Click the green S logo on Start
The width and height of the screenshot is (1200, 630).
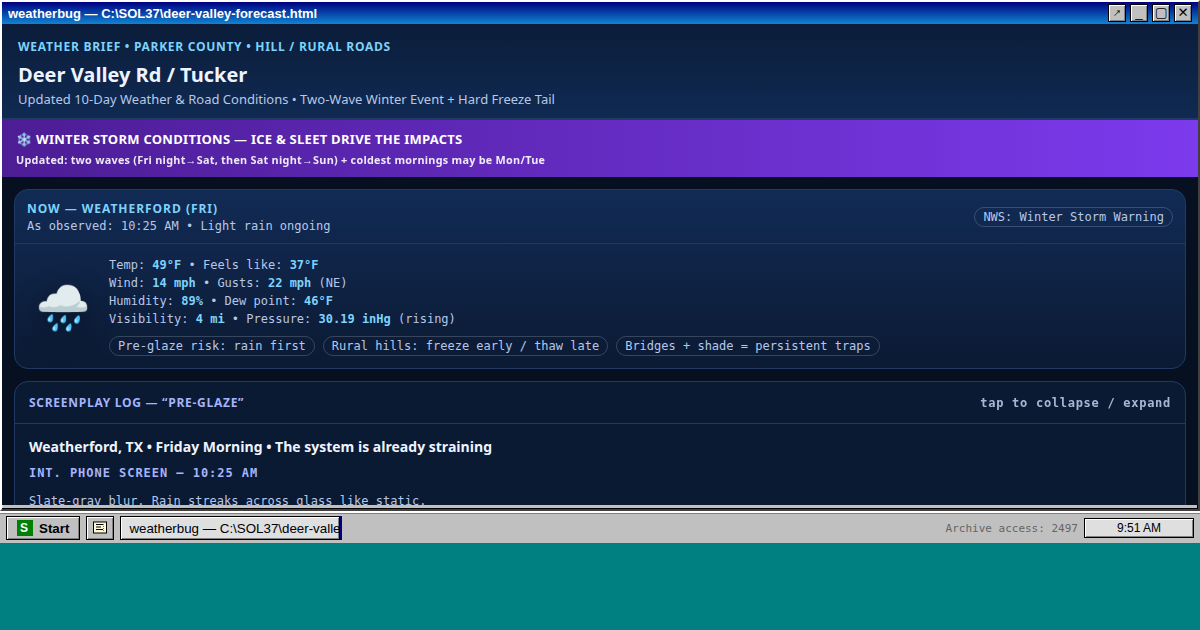click(x=25, y=528)
